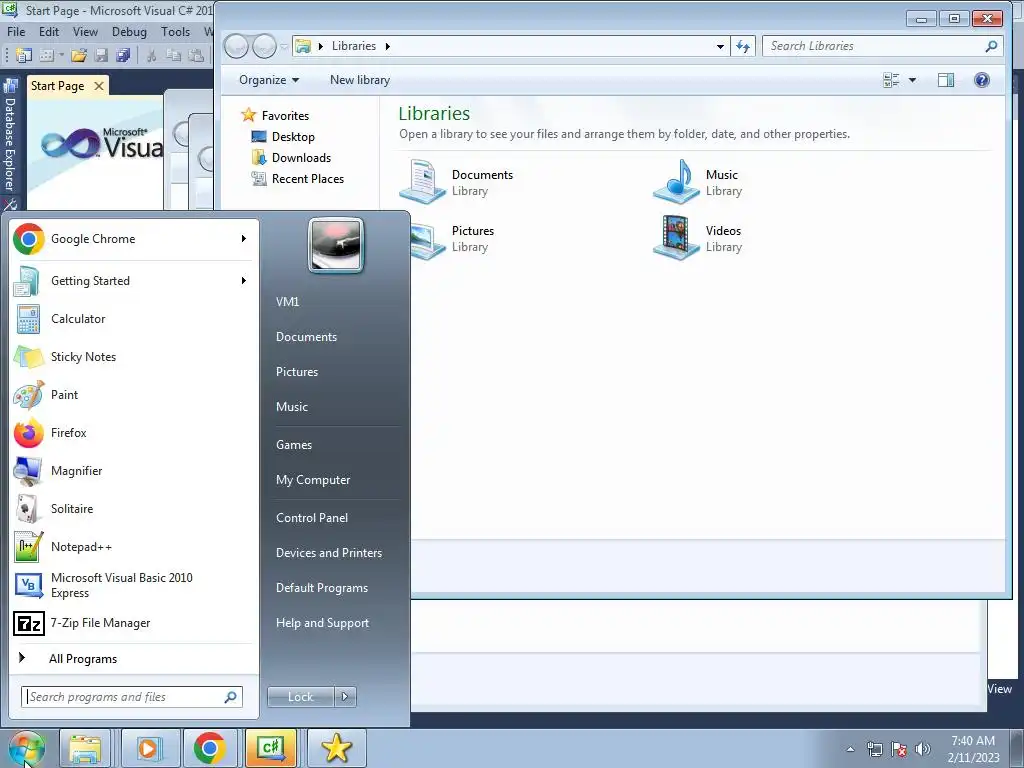Viewport: 1024px width, 768px height.
Task: Click the Windows Start orb
Action: pos(27,748)
